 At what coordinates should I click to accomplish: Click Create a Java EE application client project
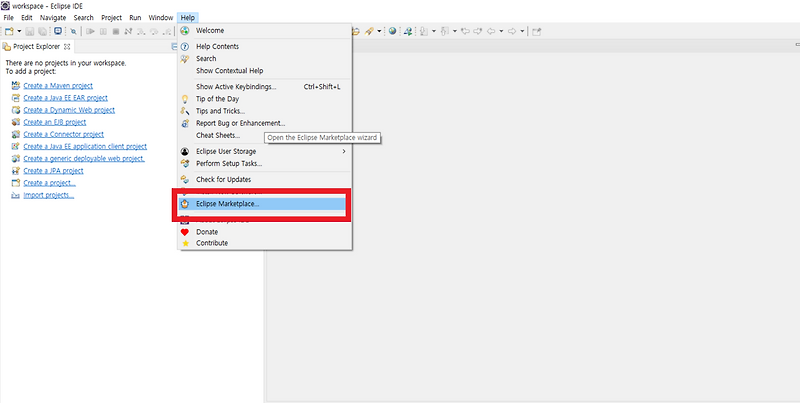[x=85, y=146]
